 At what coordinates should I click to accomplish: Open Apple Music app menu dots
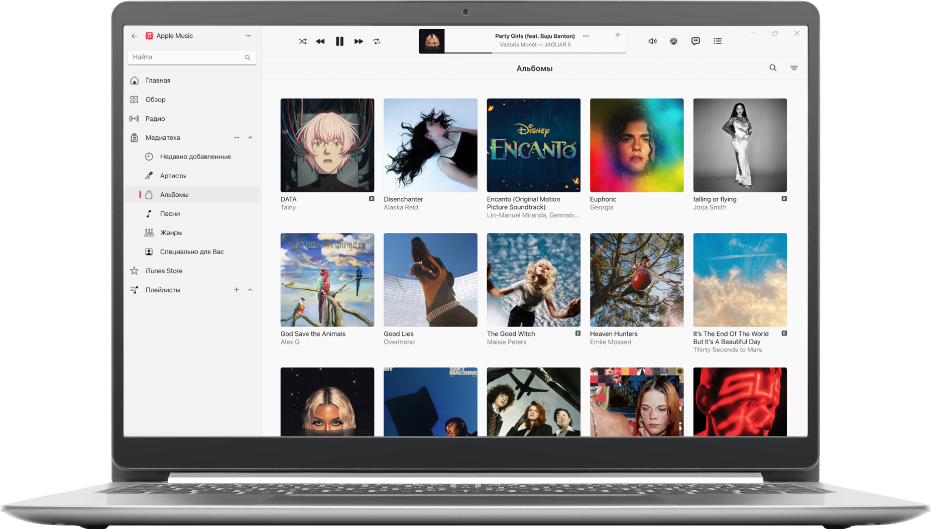click(248, 36)
